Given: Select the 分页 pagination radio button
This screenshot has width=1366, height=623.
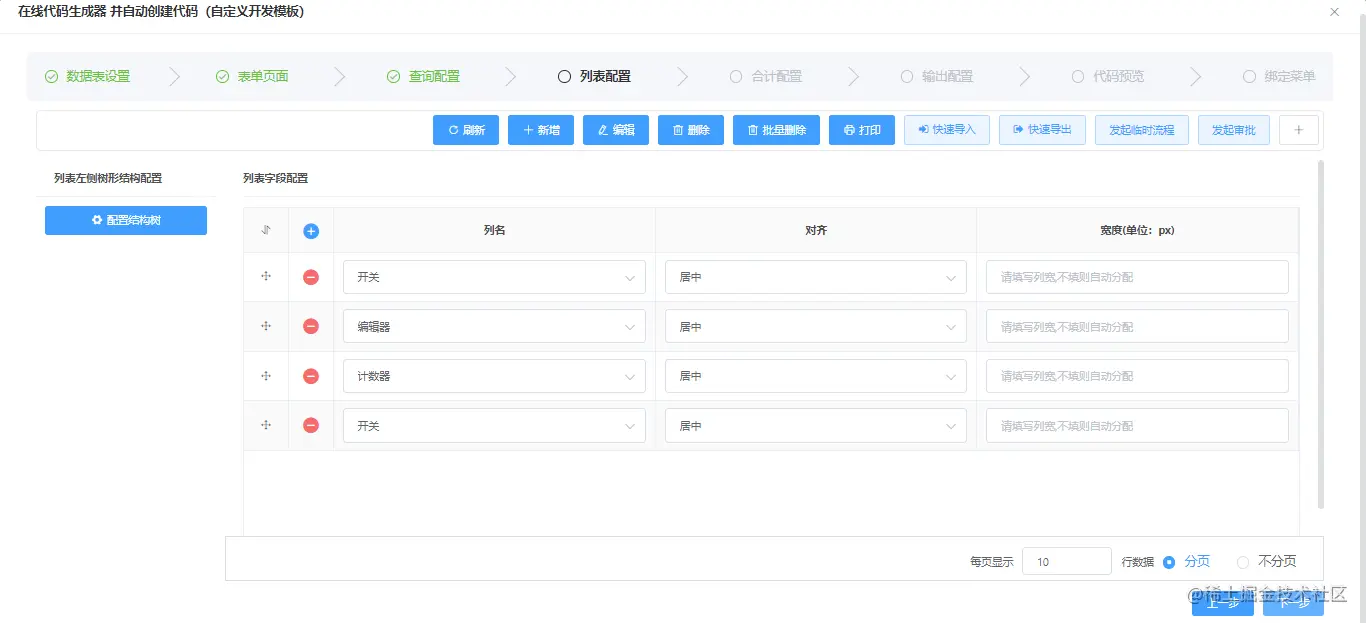Looking at the screenshot, I should click(x=1168, y=561).
